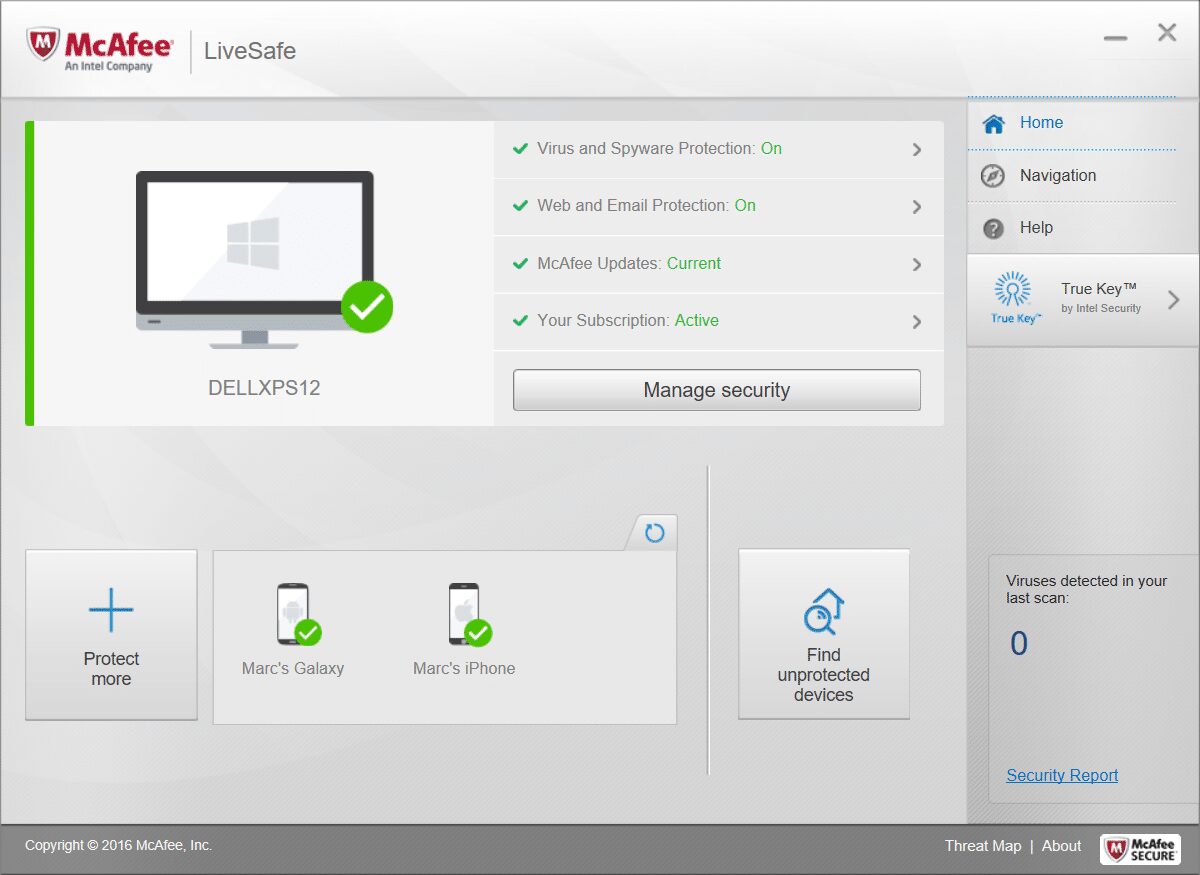Open the Security Report link

point(1062,775)
